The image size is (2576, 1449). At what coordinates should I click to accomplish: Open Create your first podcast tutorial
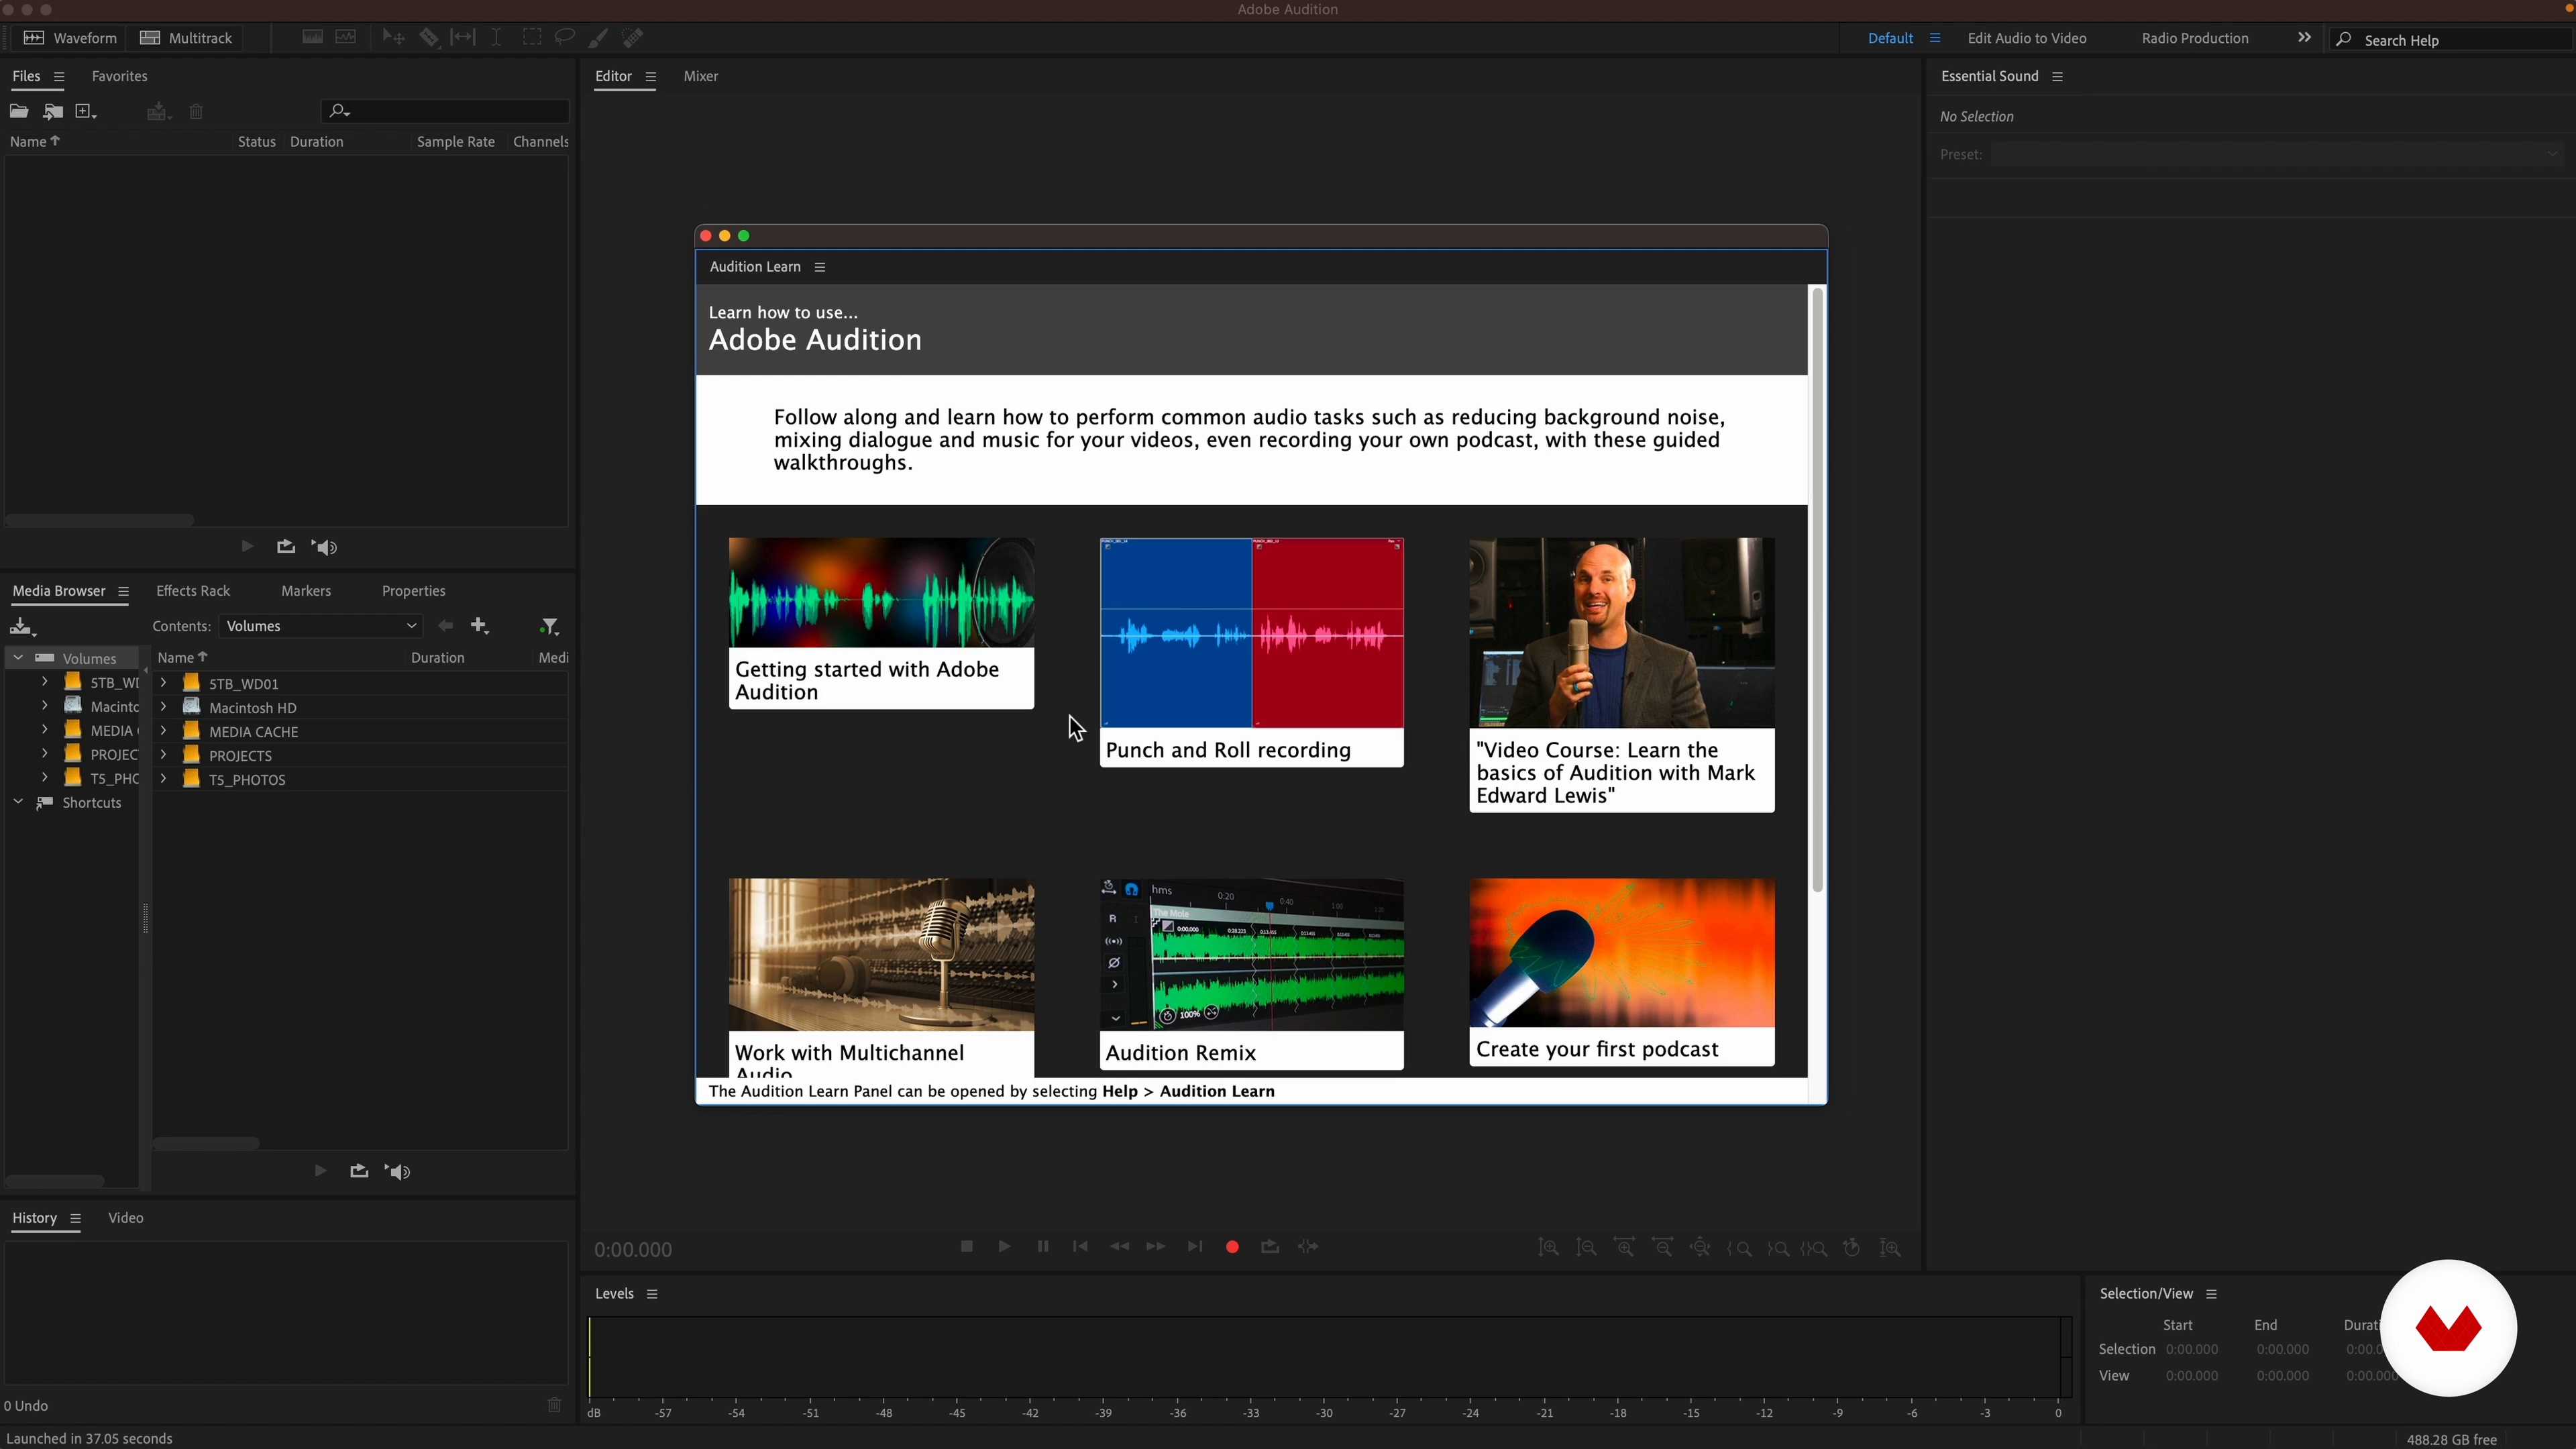(x=1622, y=972)
